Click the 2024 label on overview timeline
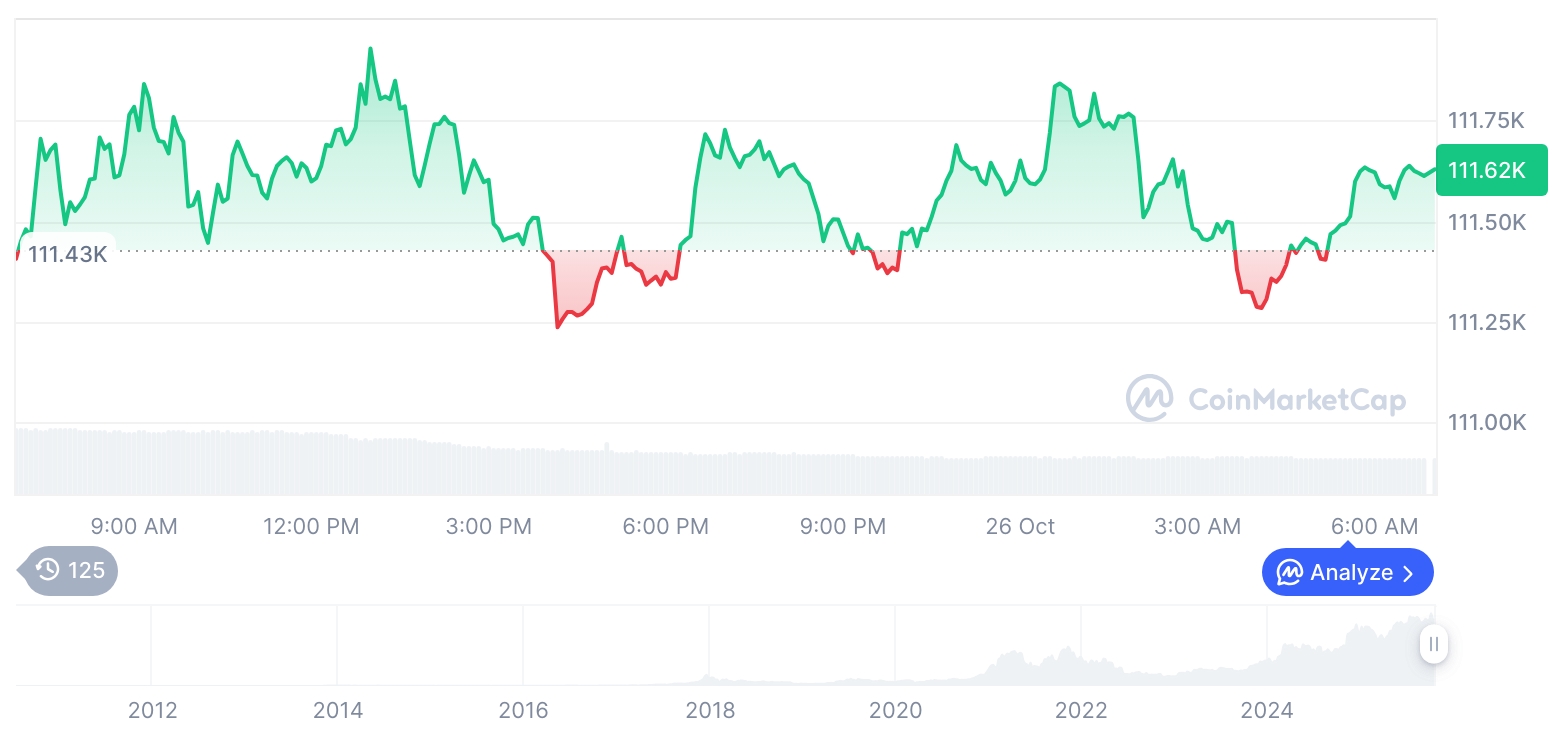Screen dimensions: 1566x732 pos(1266,711)
